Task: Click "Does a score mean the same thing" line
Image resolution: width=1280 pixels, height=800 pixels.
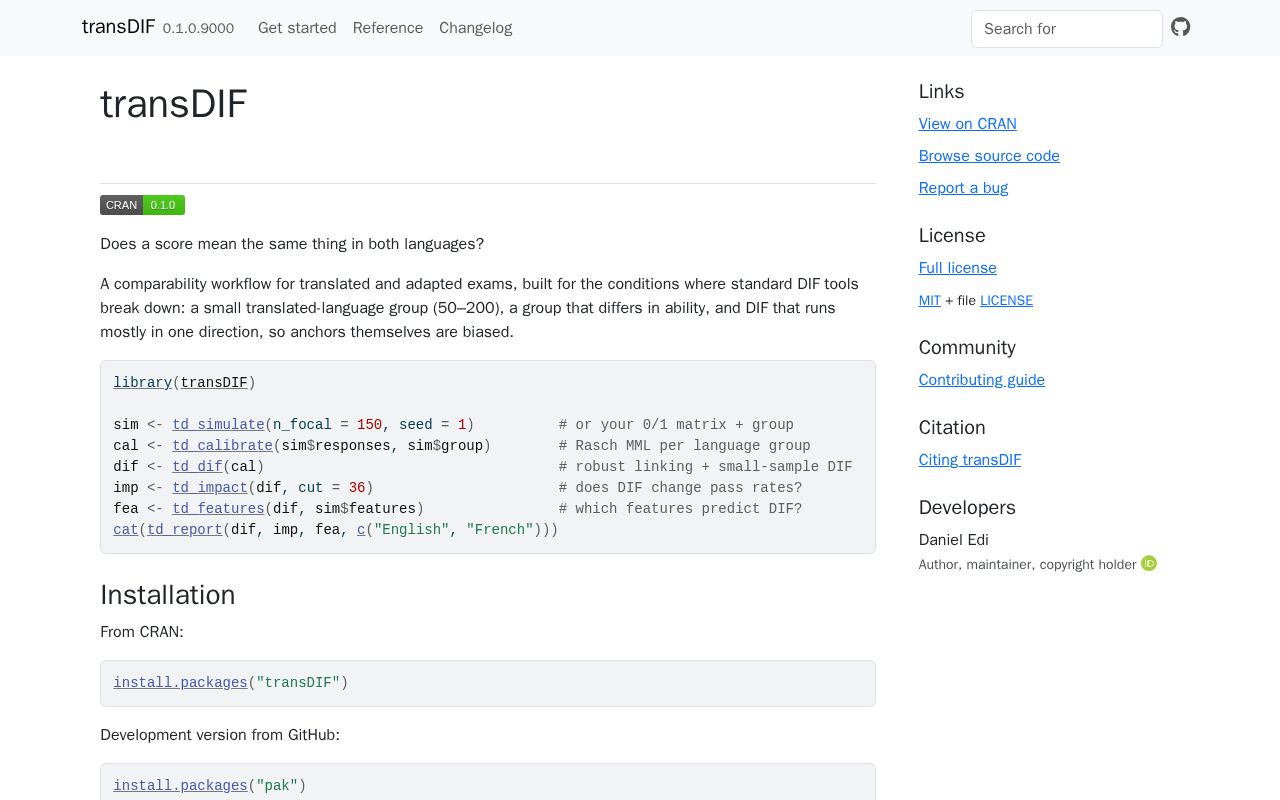Action: 292,244
